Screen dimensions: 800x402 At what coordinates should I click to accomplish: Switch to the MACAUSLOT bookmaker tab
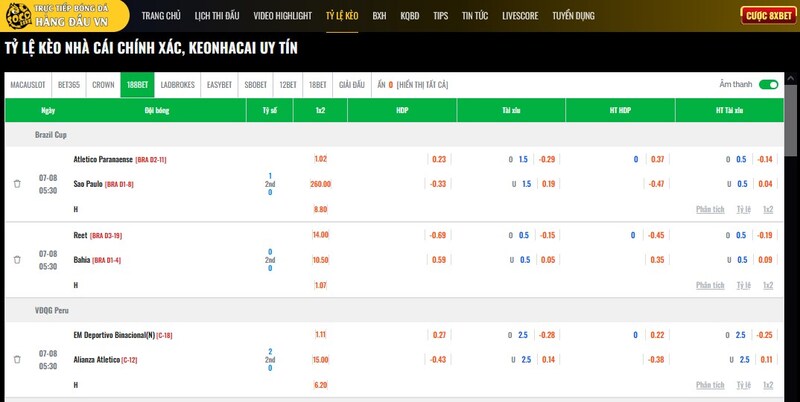pyautogui.click(x=28, y=85)
